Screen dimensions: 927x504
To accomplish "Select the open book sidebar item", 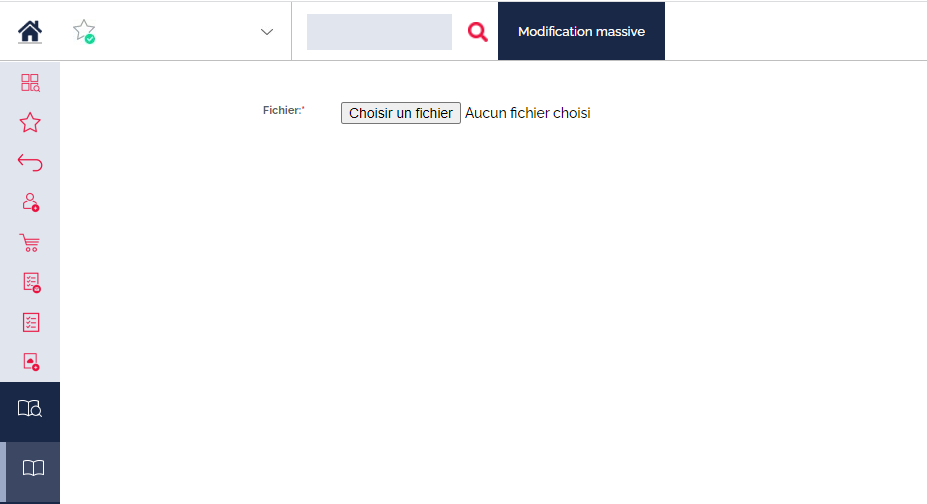I will click(x=33, y=470).
